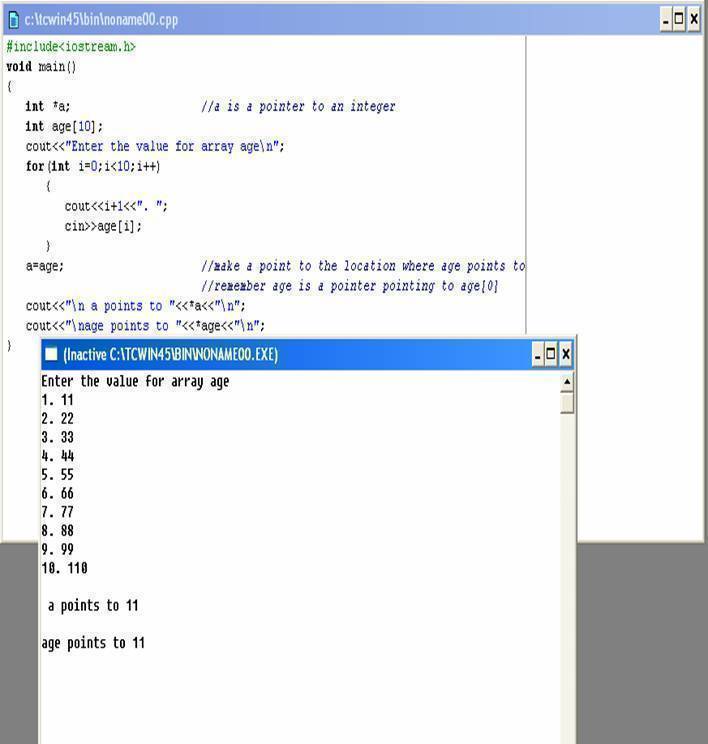Click the NONAME00.EXE console window icon
This screenshot has width=708, height=744.
coord(51,354)
